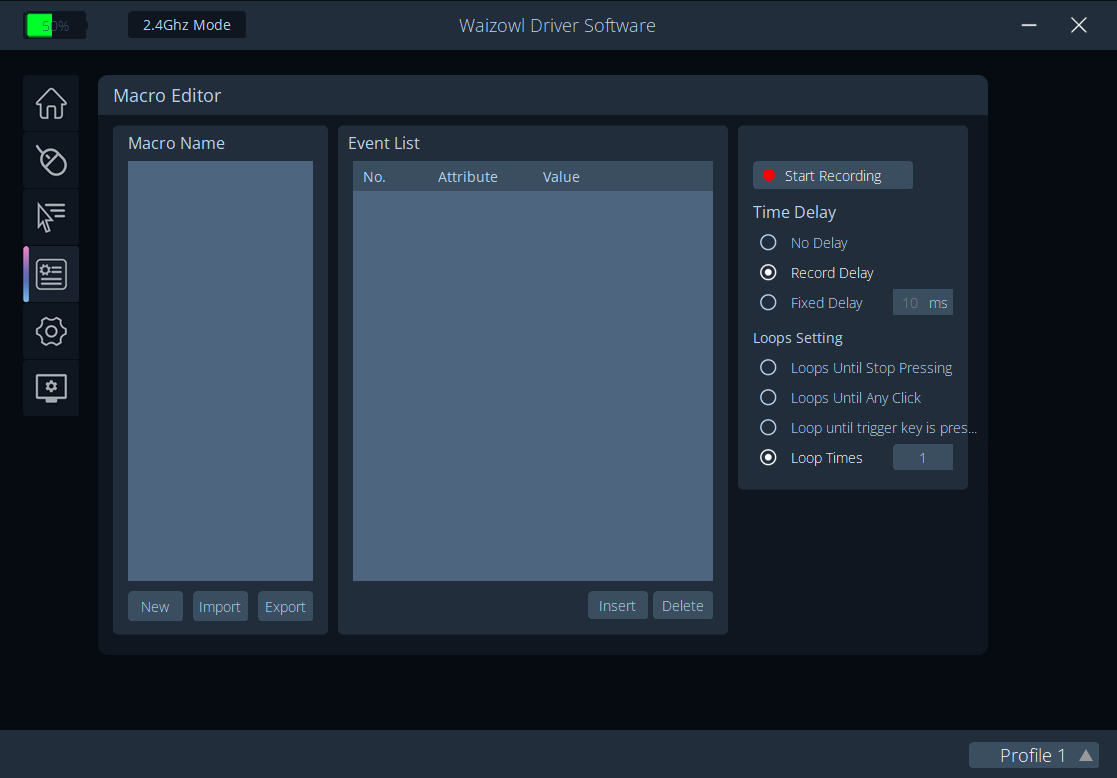Export the selected macro
Screen dimensions: 1117x778
pyautogui.click(x=285, y=606)
